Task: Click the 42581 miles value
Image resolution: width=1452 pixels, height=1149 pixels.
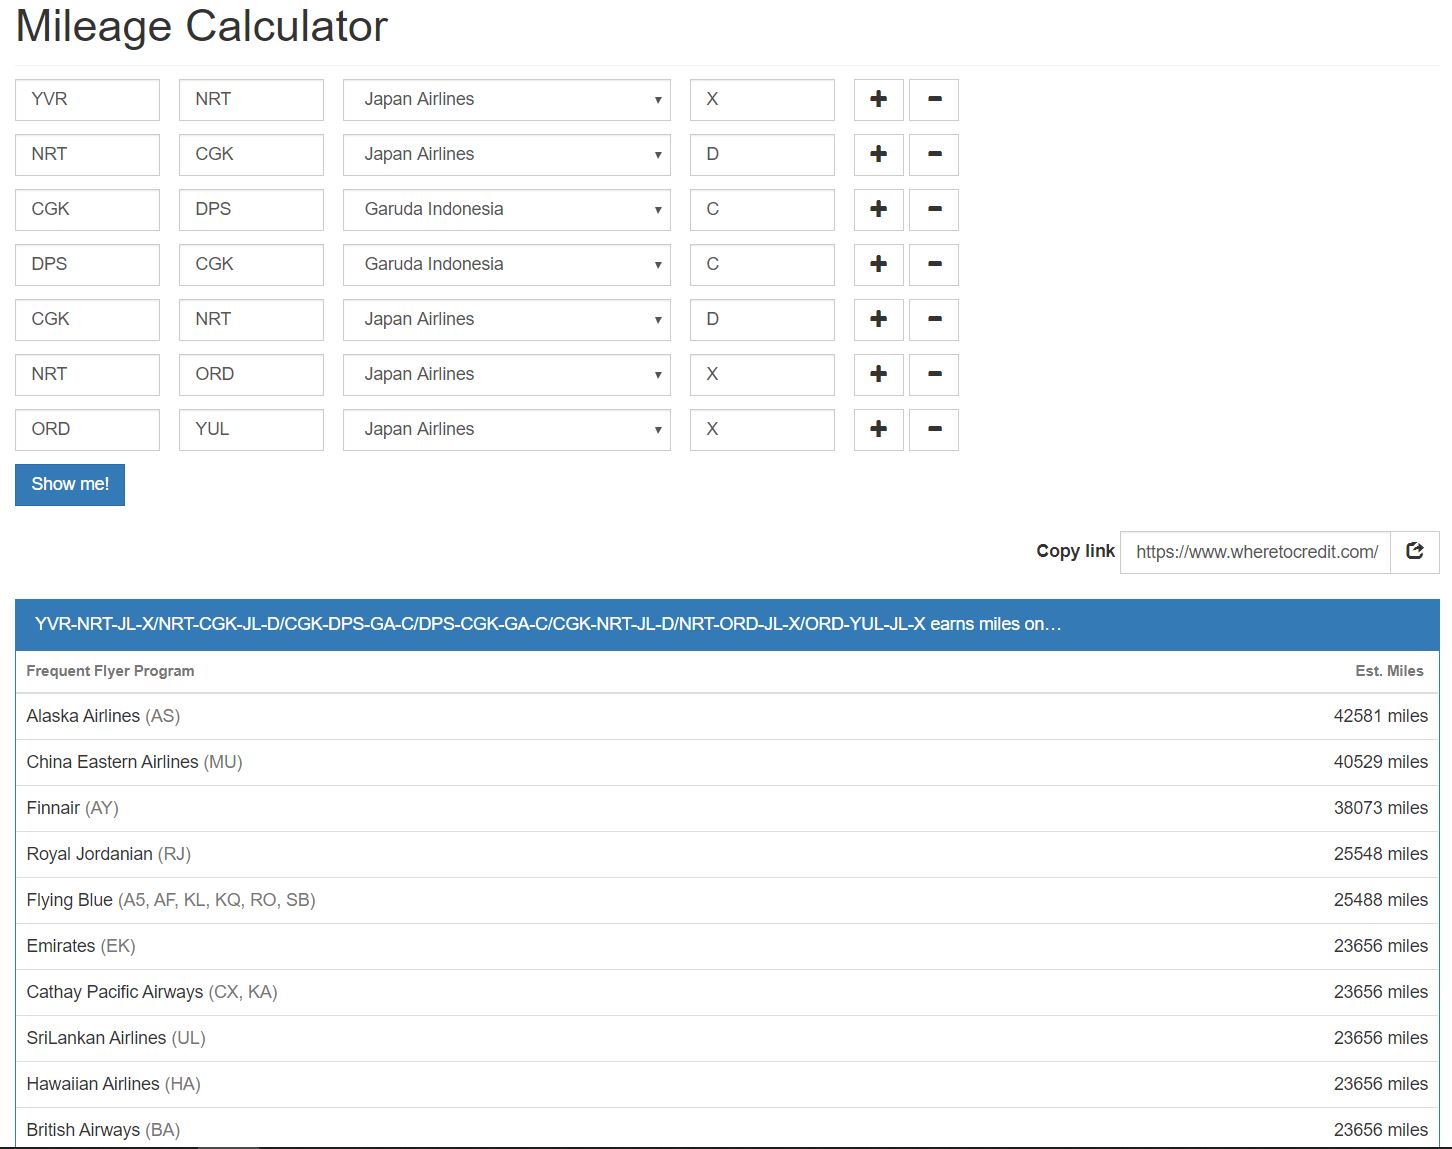Action: pos(1380,717)
